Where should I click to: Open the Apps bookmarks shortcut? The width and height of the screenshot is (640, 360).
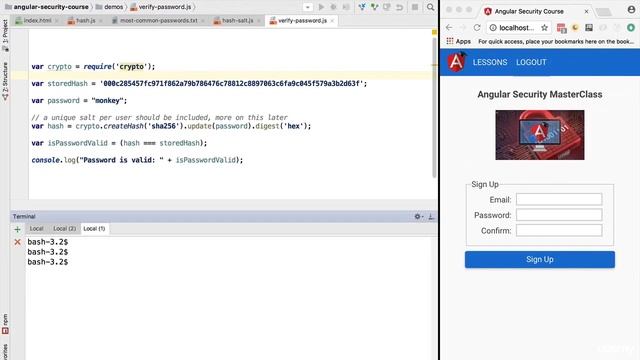pos(458,41)
